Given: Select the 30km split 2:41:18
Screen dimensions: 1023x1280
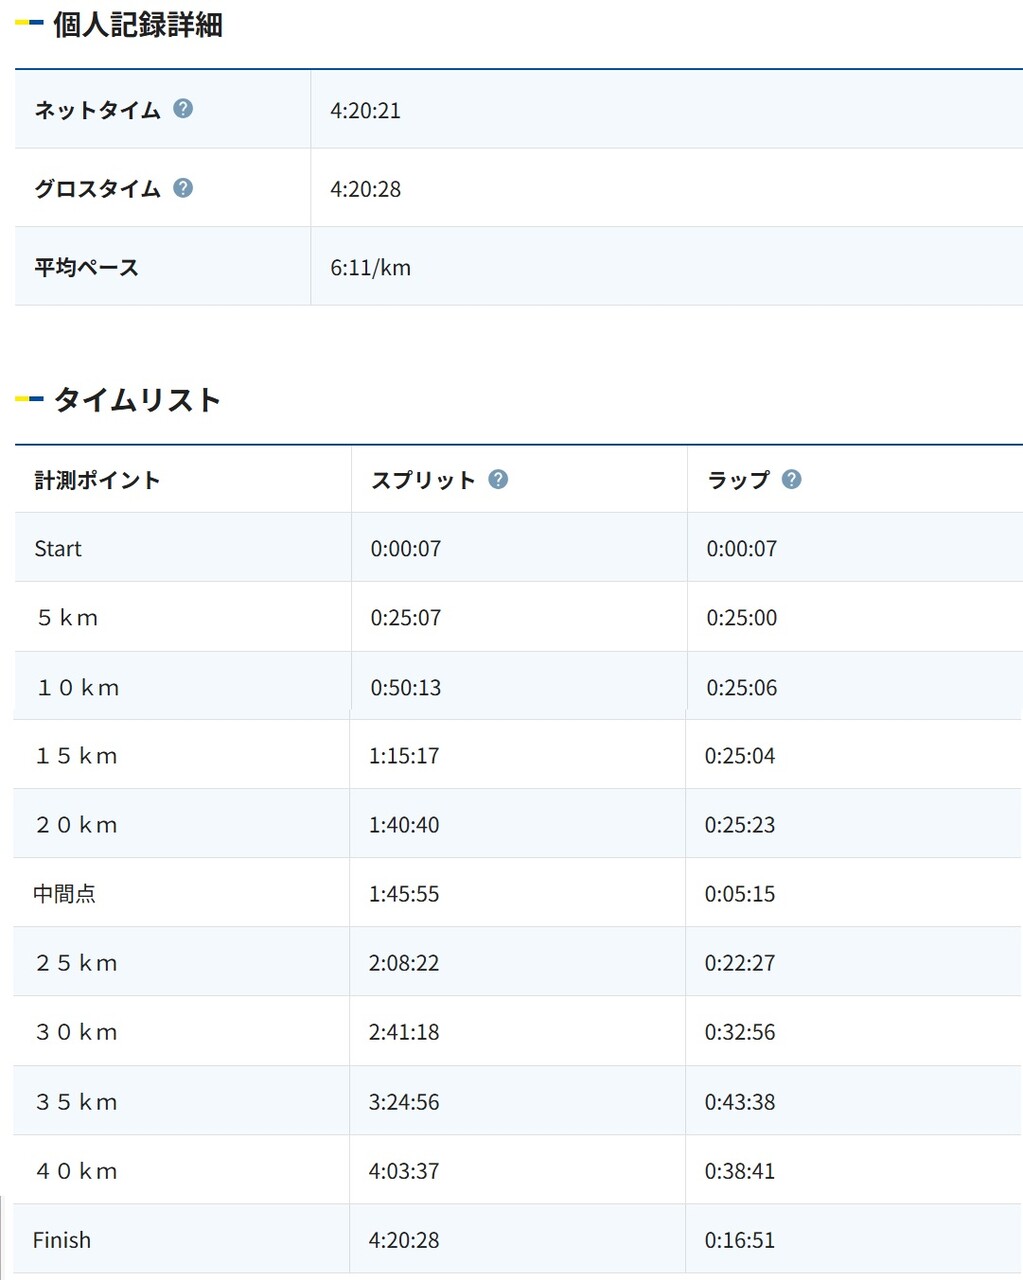Looking at the screenshot, I should (x=403, y=1032).
